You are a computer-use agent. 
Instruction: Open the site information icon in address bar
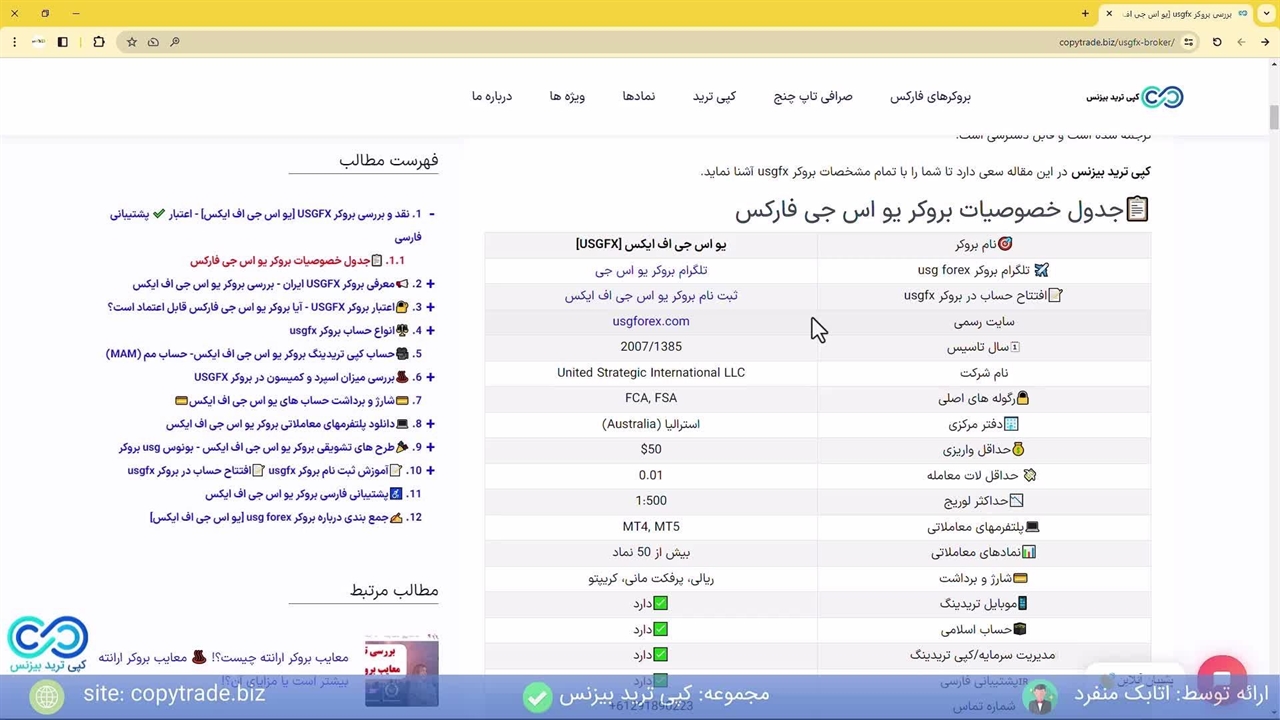click(1188, 42)
